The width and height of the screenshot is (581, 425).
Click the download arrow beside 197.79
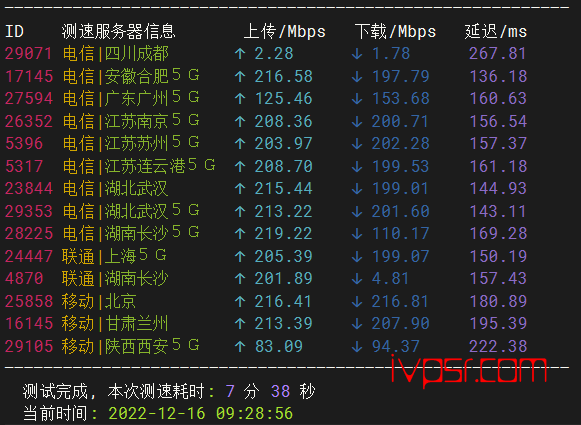click(357, 77)
